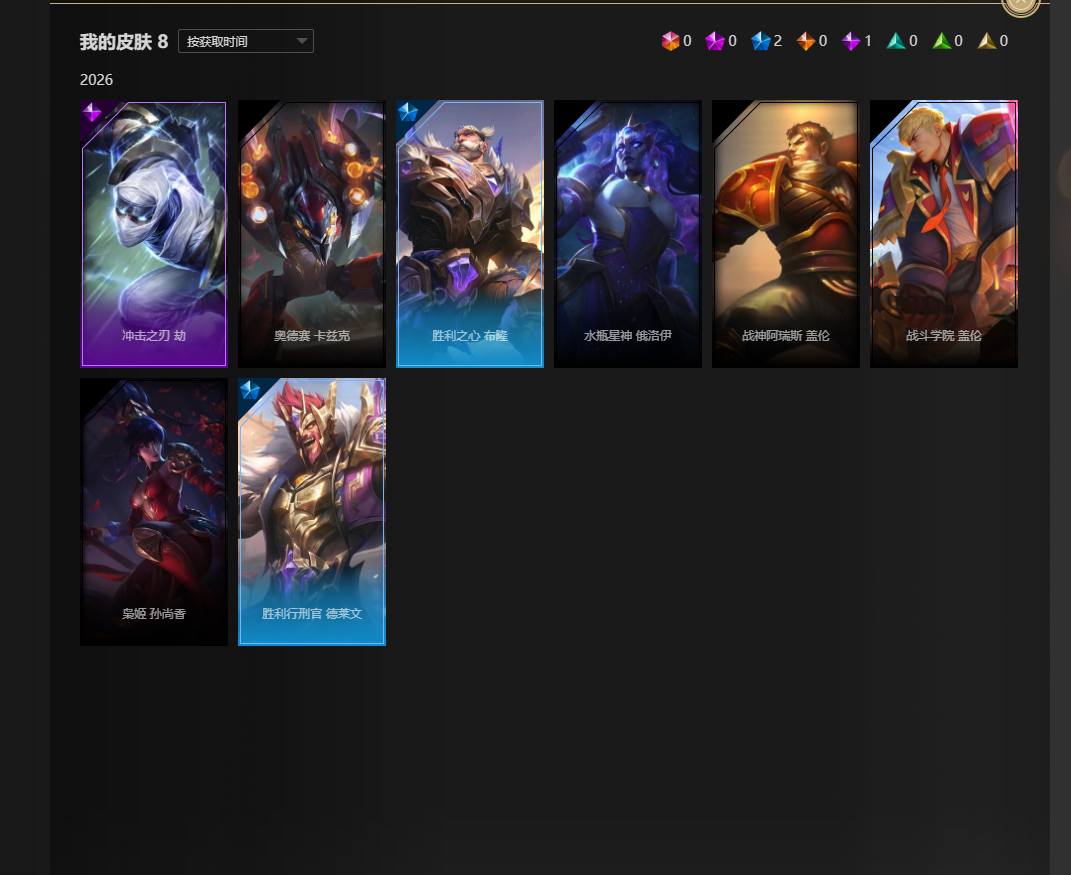Click the count 1 beside the purple diamond gem

pyautogui.click(x=868, y=41)
